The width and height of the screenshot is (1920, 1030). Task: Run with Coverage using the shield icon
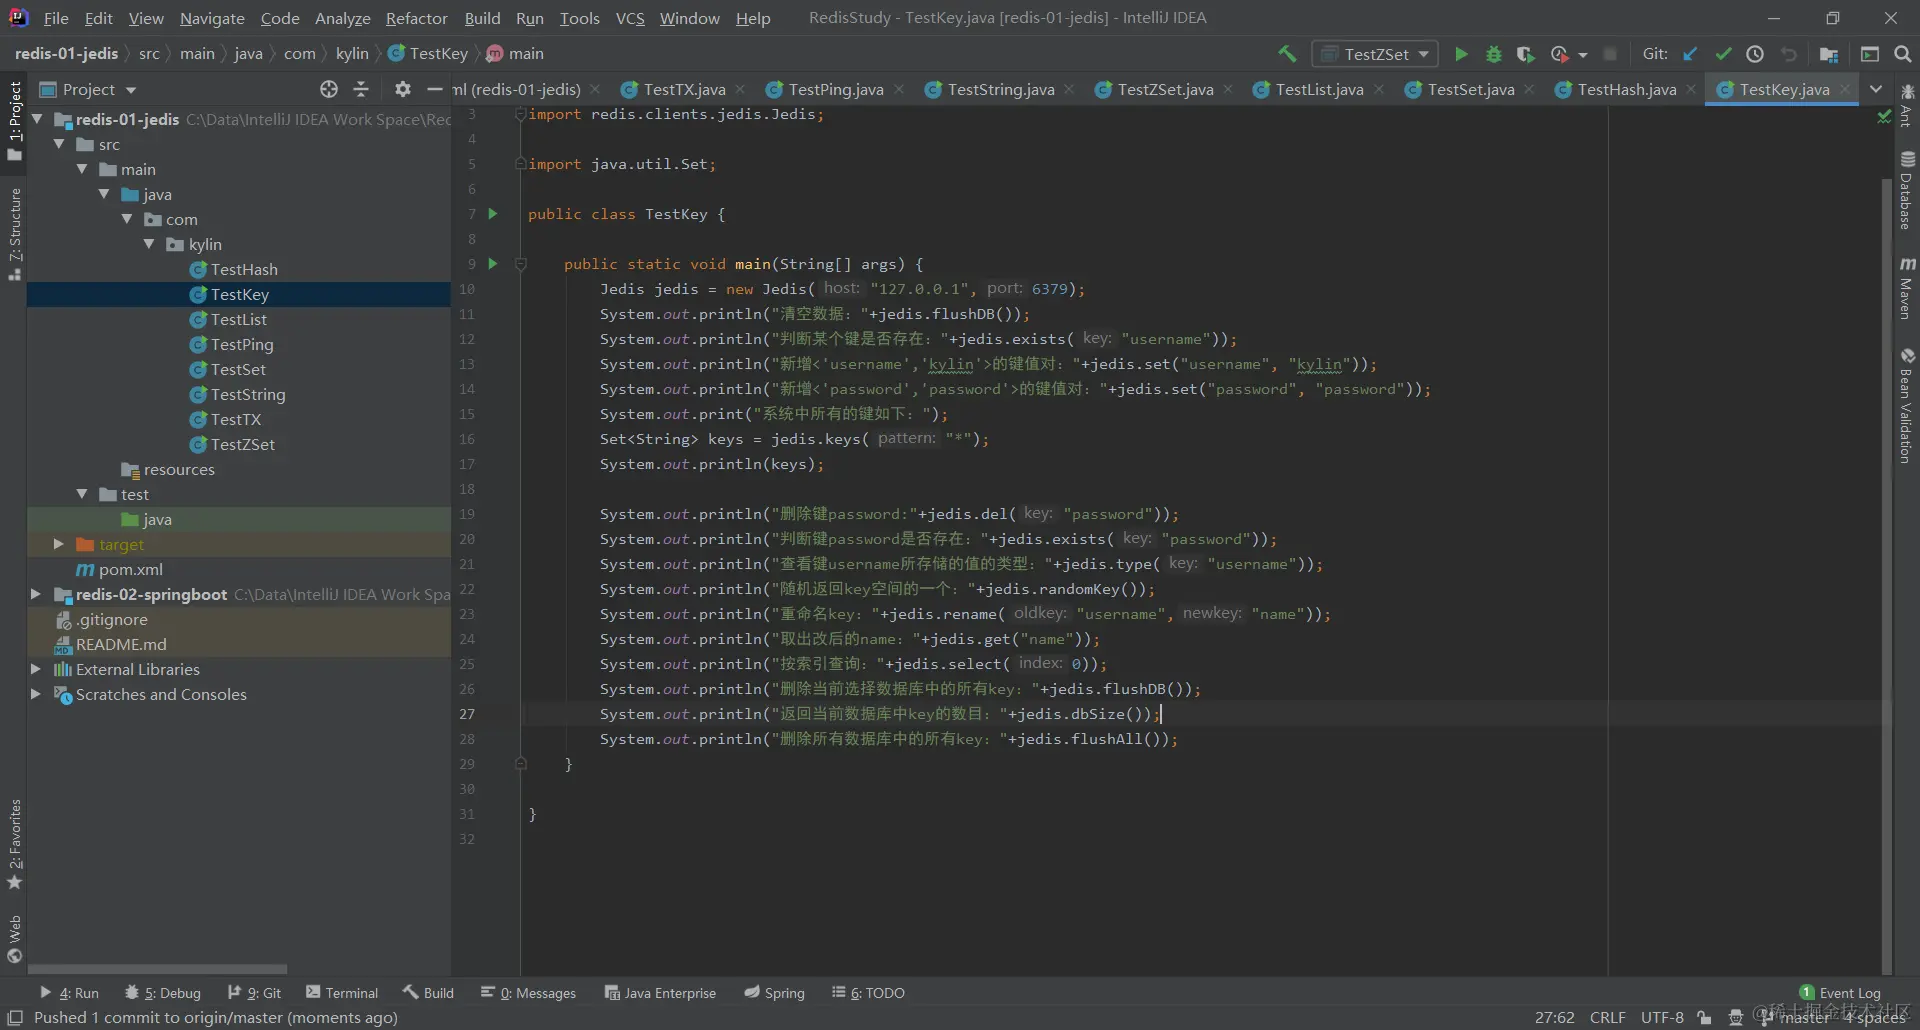point(1525,54)
